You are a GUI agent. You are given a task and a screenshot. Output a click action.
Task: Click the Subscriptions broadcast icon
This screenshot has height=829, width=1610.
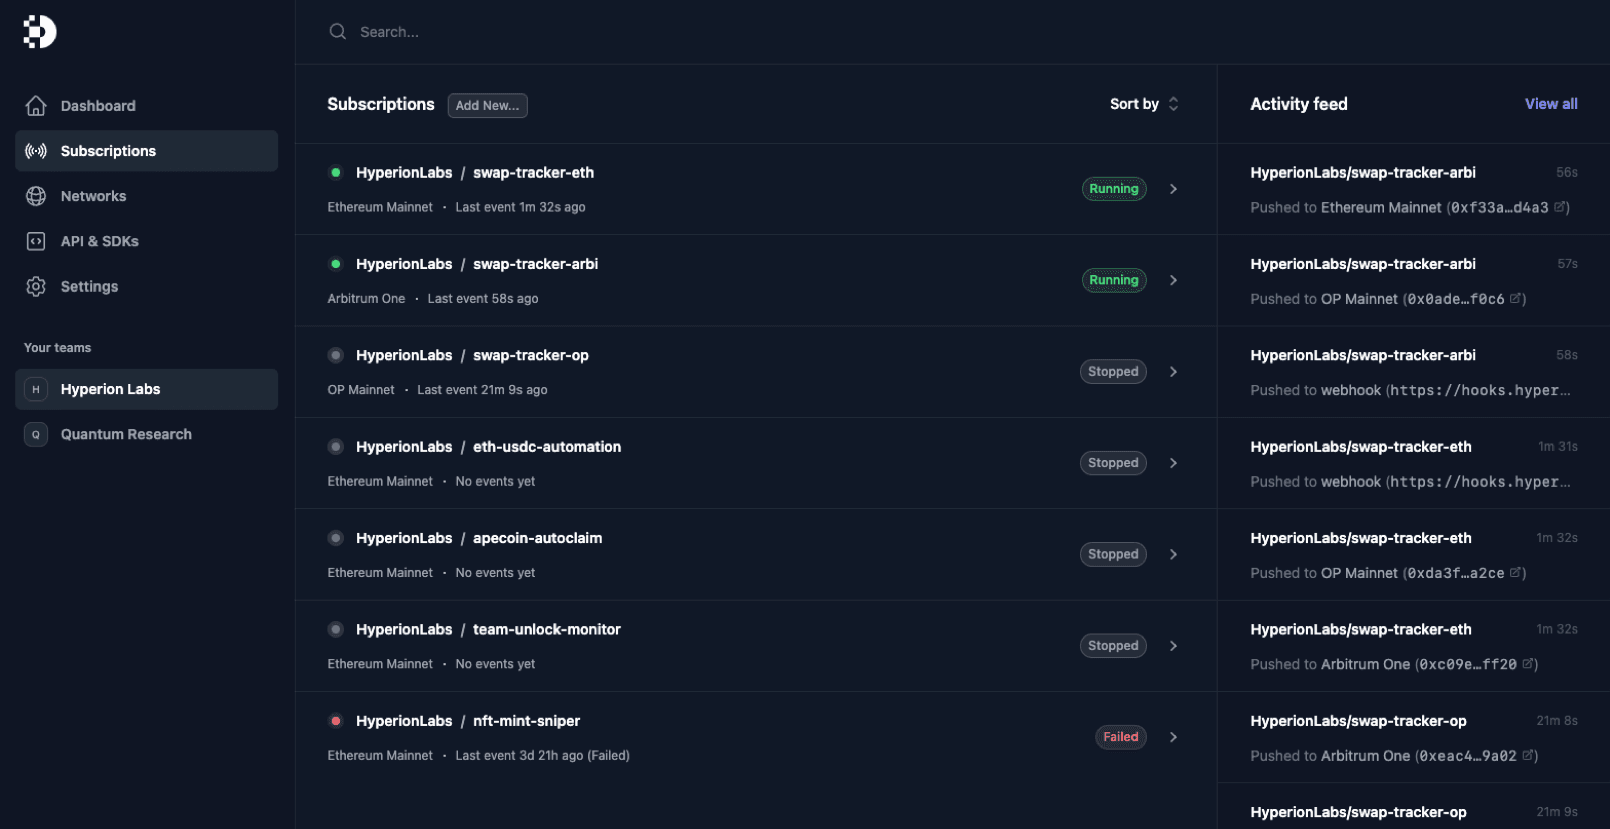coord(36,151)
